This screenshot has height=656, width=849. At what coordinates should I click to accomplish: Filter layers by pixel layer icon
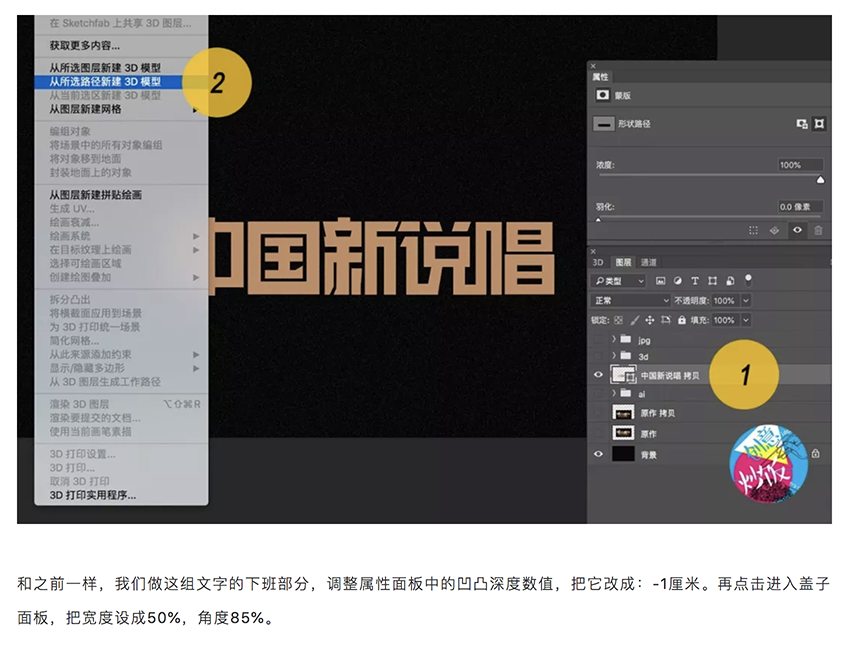(660, 281)
